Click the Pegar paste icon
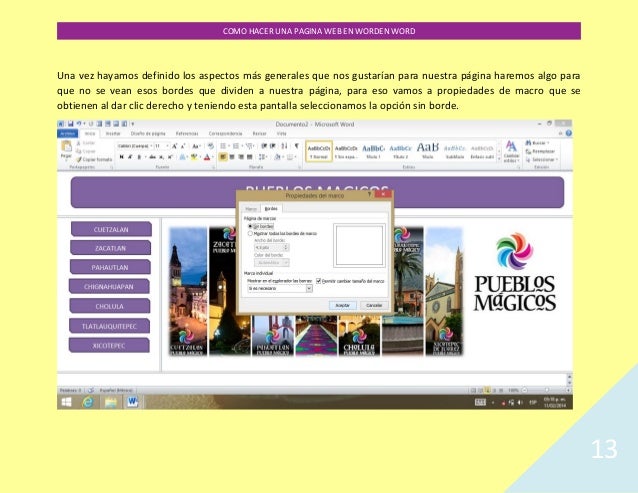 pyautogui.click(x=66, y=148)
